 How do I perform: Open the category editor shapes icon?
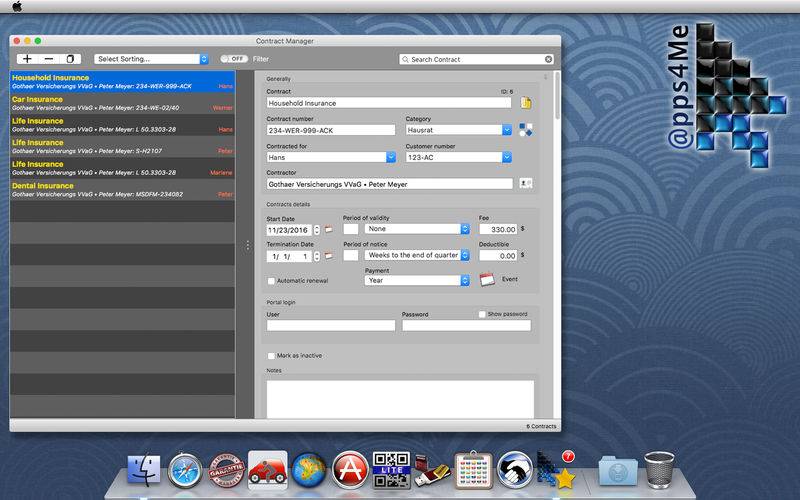click(x=526, y=130)
